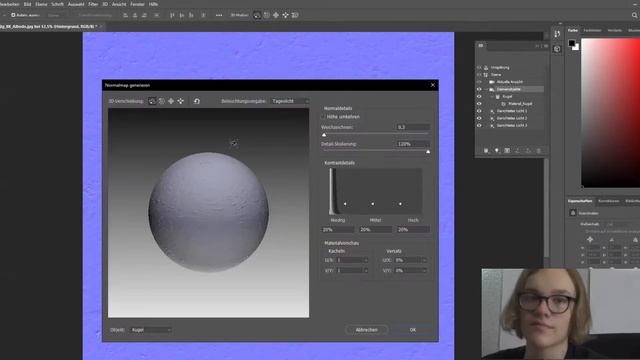
Task: Open the 3D menu
Action: 105,4
